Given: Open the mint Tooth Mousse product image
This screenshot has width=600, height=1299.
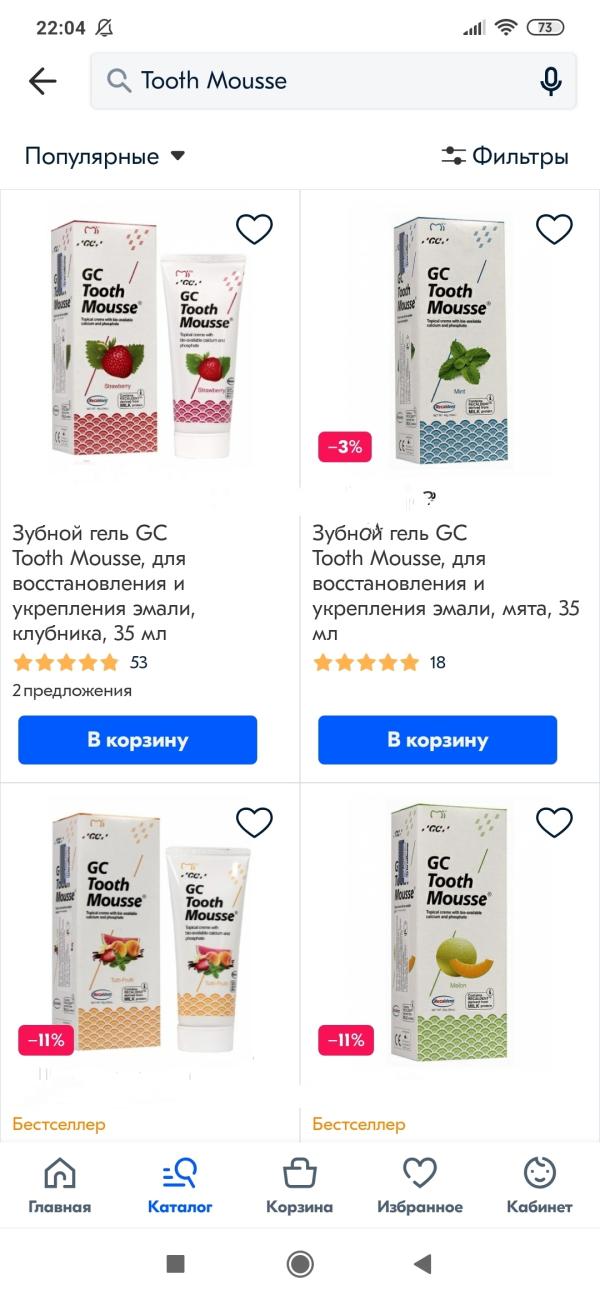Looking at the screenshot, I should coord(450,340).
